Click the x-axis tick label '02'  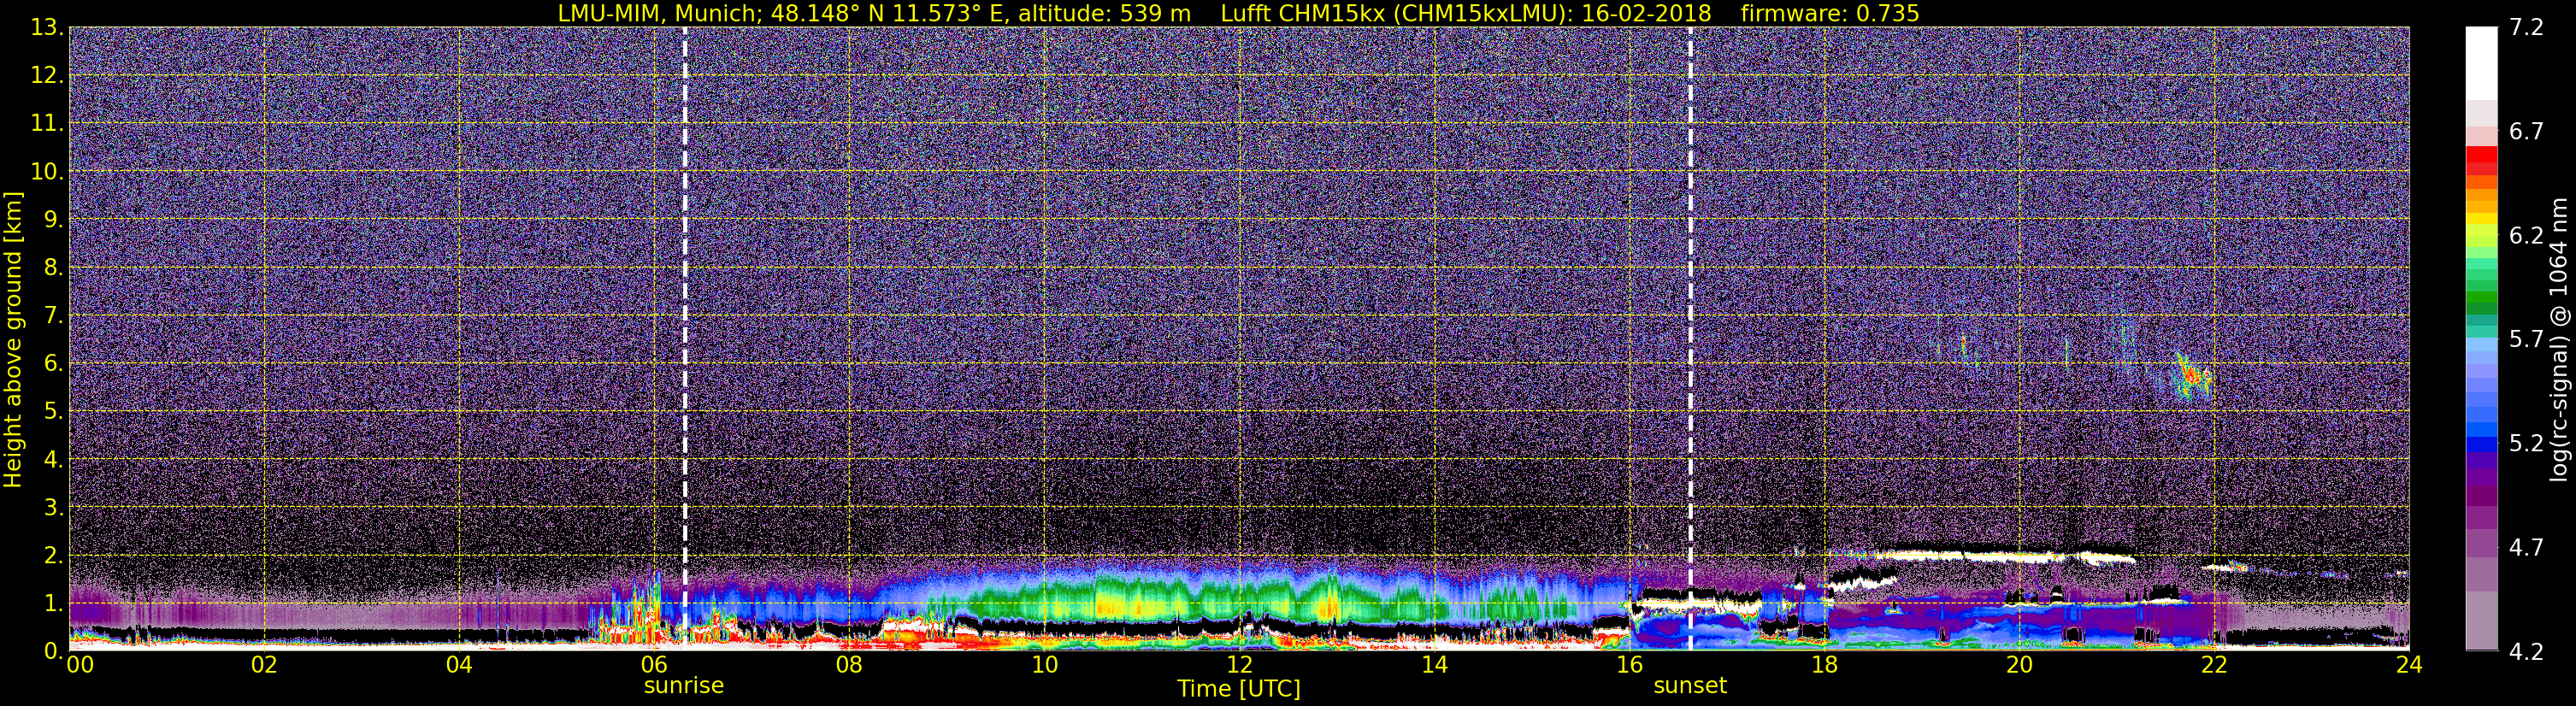(264, 666)
